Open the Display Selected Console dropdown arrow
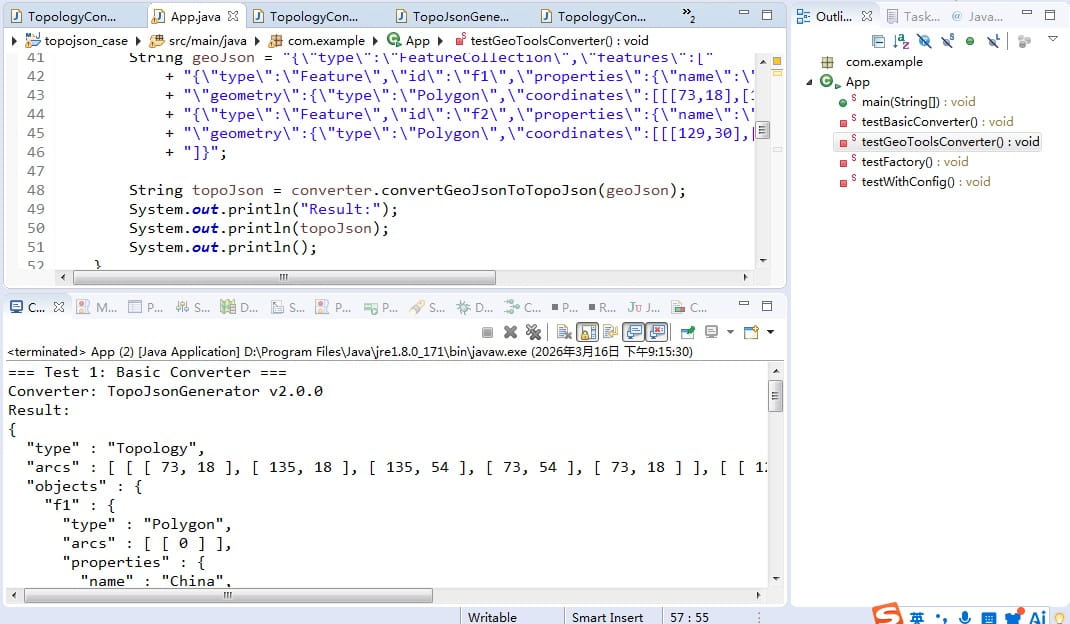Image resolution: width=1070 pixels, height=624 pixels. click(730, 332)
